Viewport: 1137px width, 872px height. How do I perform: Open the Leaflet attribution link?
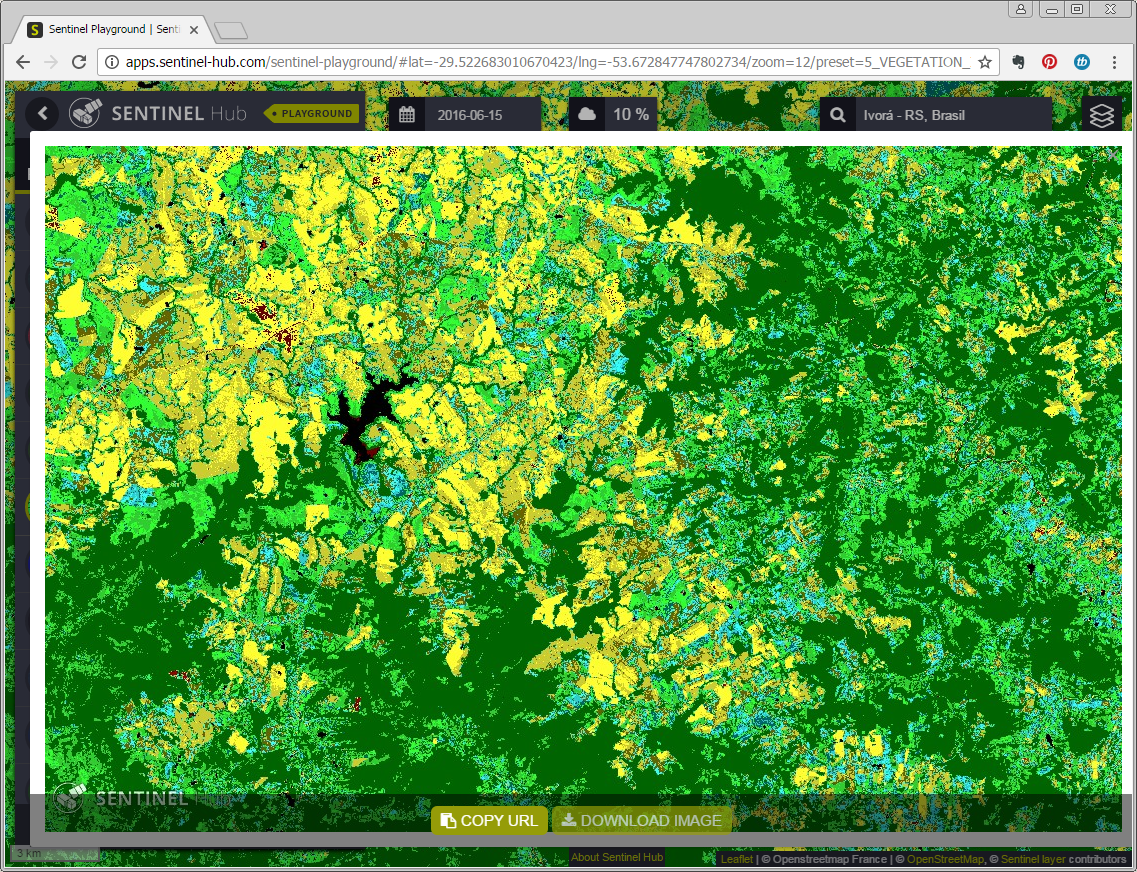tap(736, 859)
